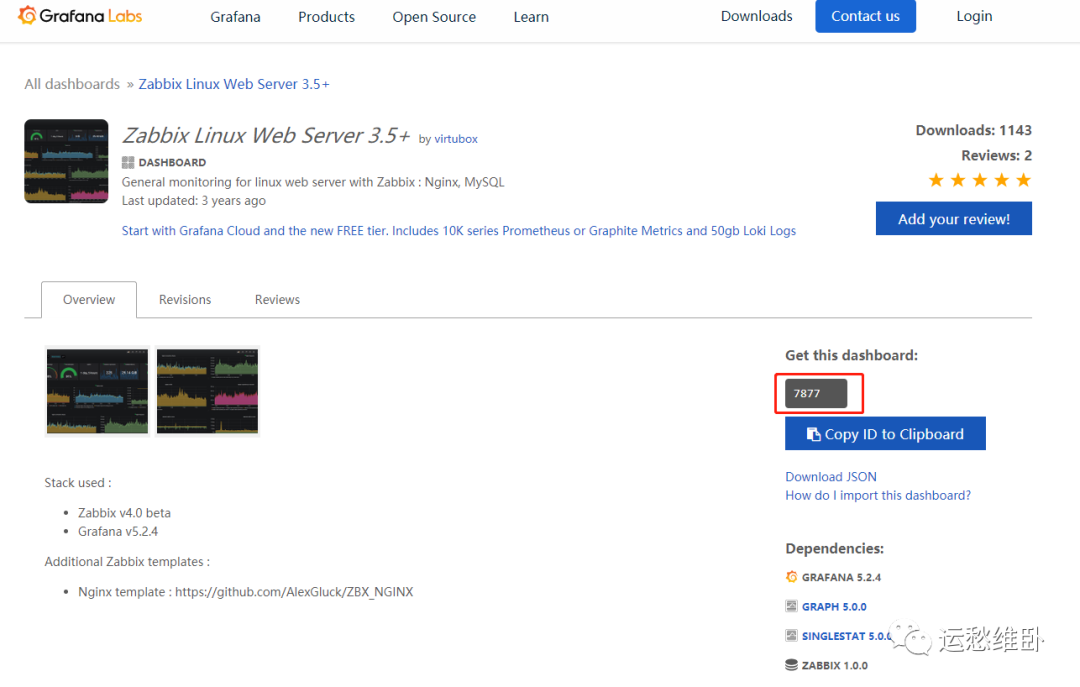Click the Downloads: 1143 text
This screenshot has width=1080, height=687.
click(x=973, y=130)
